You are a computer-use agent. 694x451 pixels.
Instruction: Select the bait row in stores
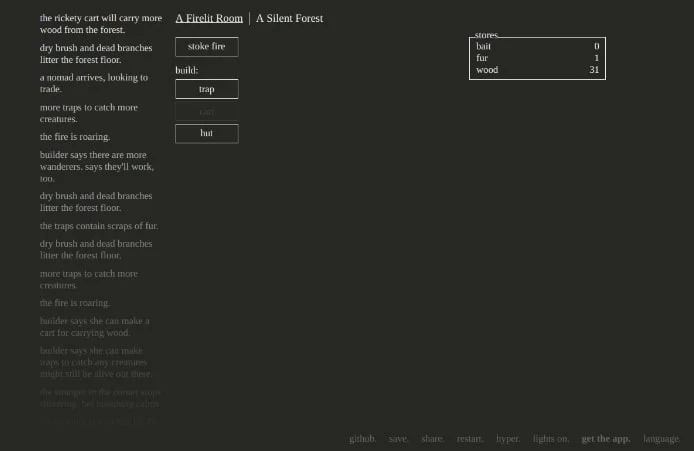tap(537, 46)
